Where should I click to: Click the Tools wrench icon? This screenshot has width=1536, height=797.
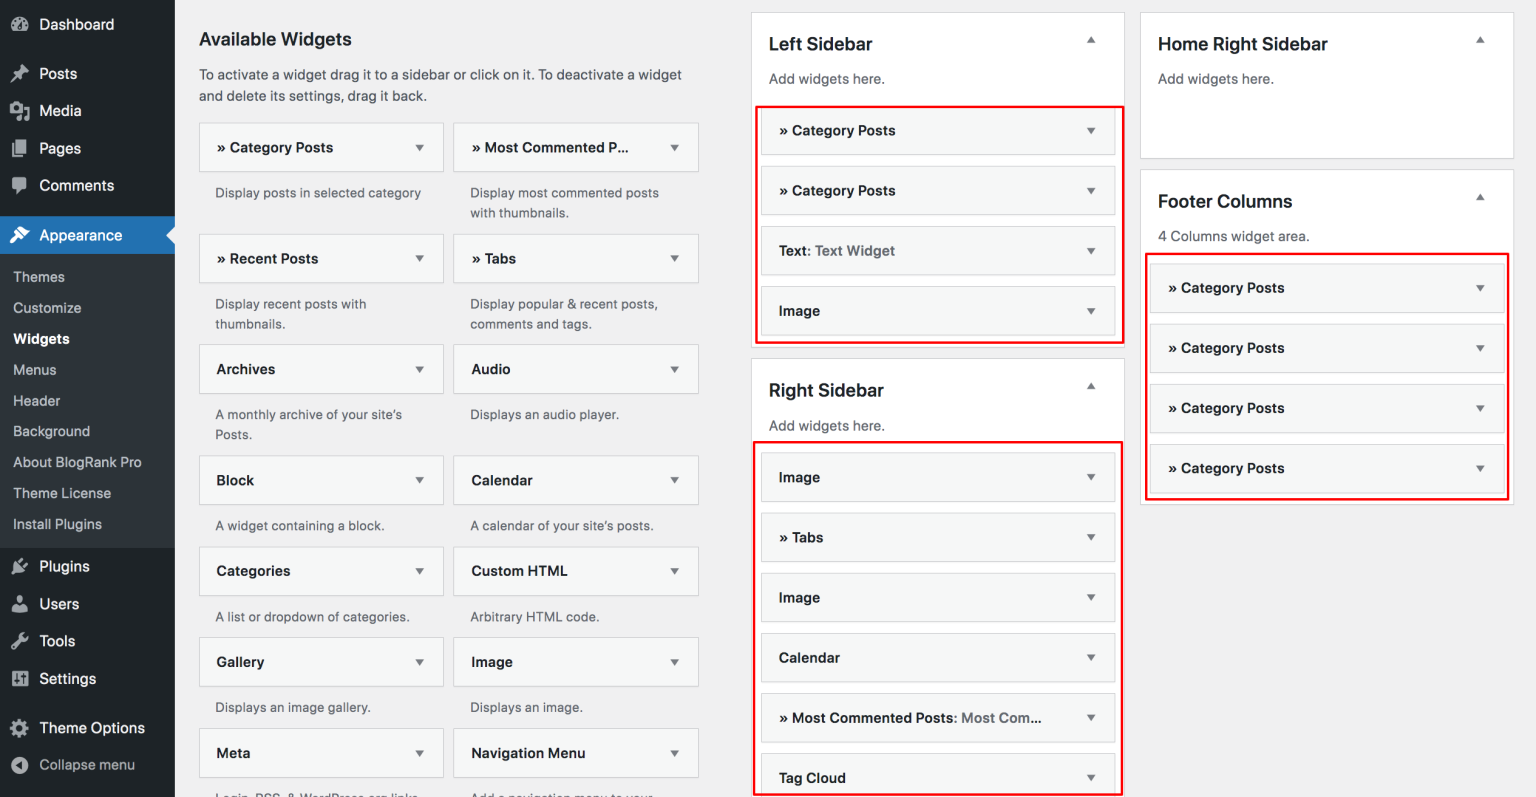tap(19, 641)
